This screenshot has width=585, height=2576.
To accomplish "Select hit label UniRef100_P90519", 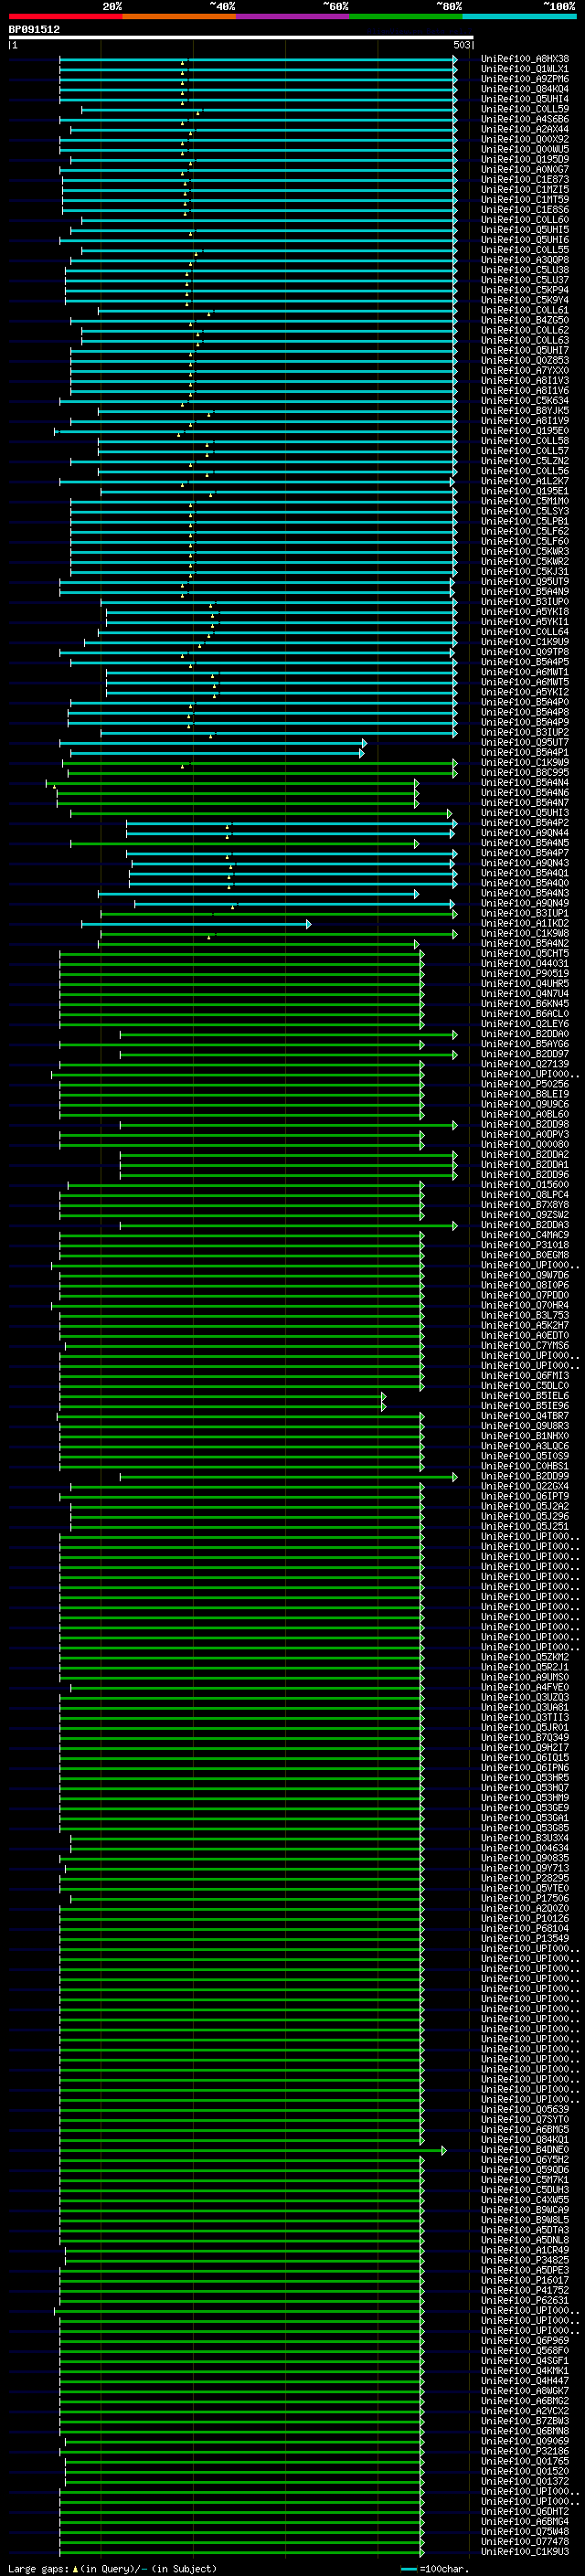I will coord(525,974).
